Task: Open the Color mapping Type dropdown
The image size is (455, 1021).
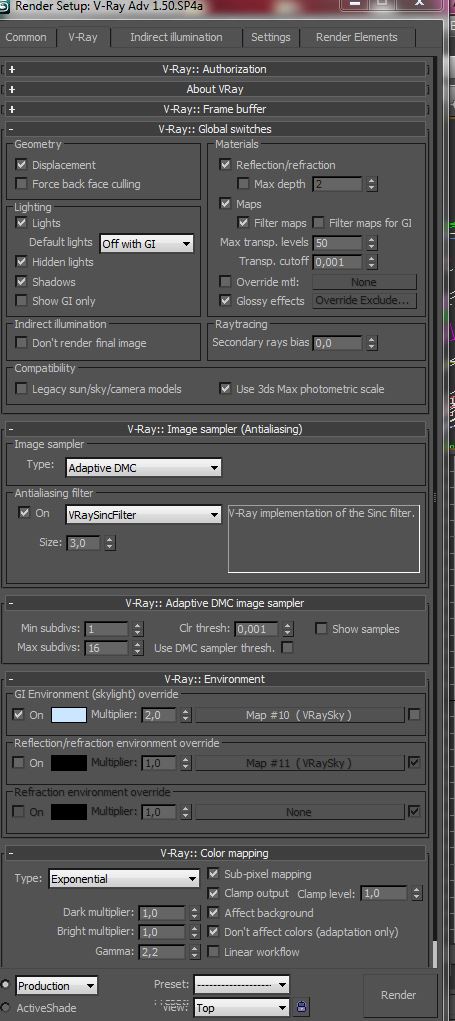Action: click(x=124, y=878)
